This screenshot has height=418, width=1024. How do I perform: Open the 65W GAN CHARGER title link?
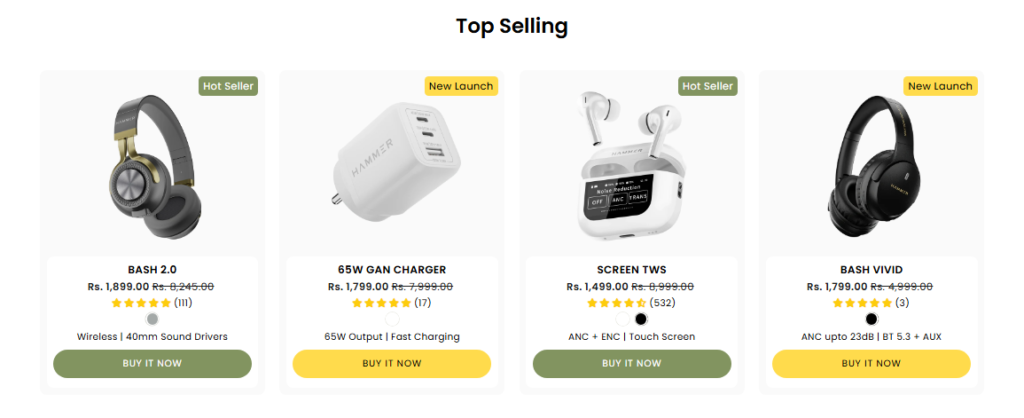coord(392,270)
